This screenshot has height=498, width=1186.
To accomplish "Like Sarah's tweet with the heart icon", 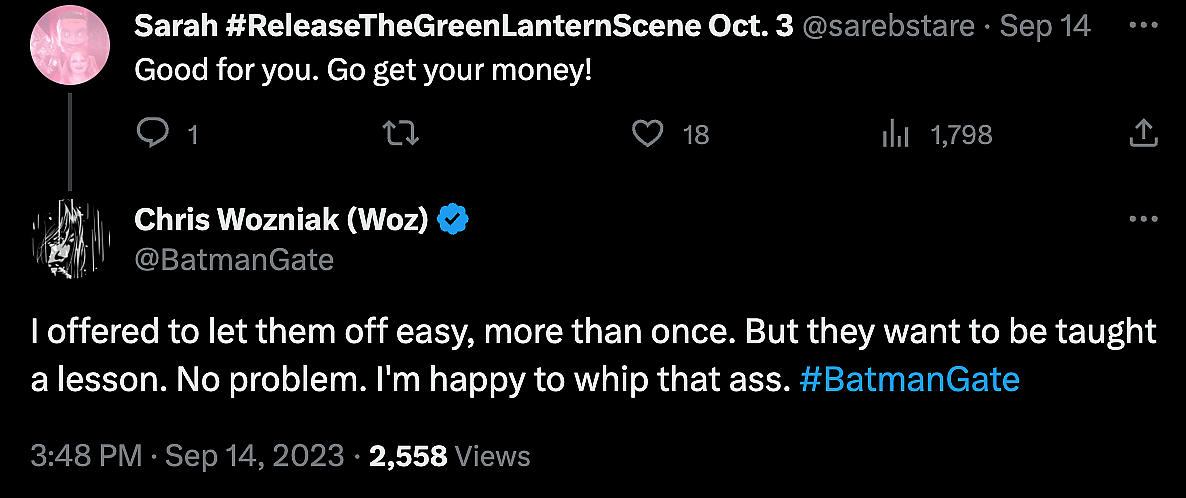I will click(651, 133).
